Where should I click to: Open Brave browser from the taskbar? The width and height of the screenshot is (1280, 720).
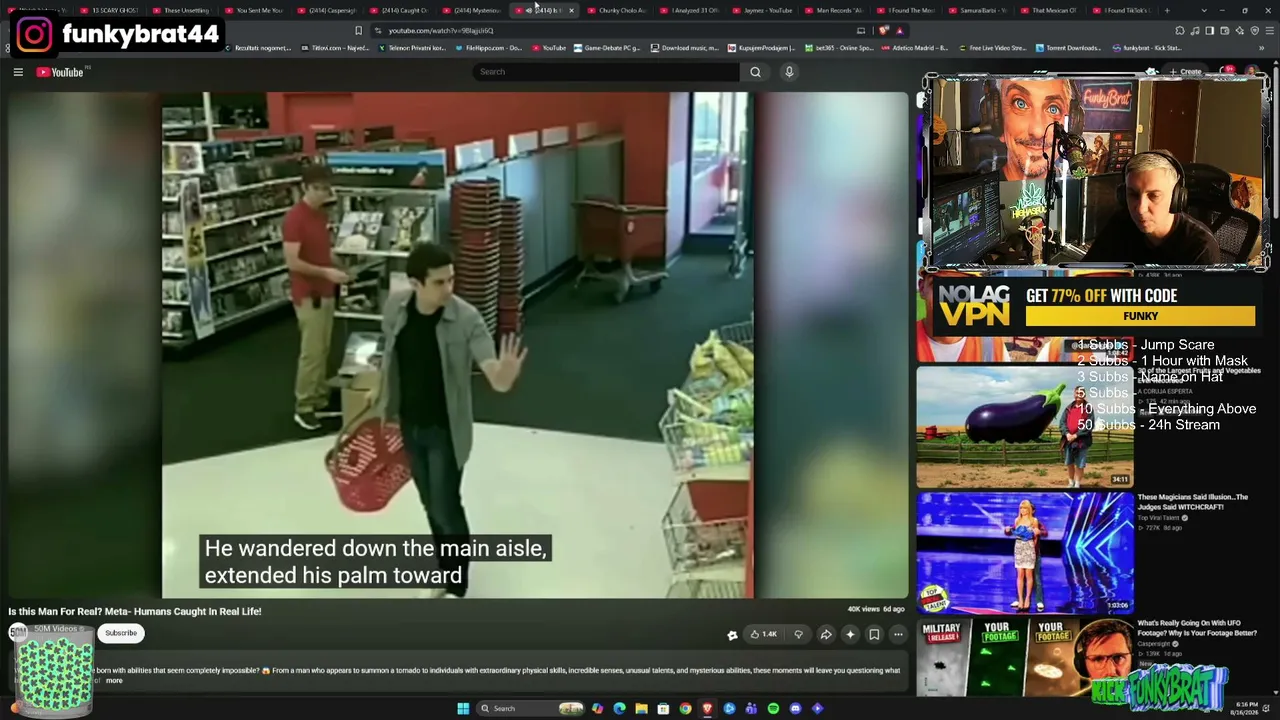point(707,709)
